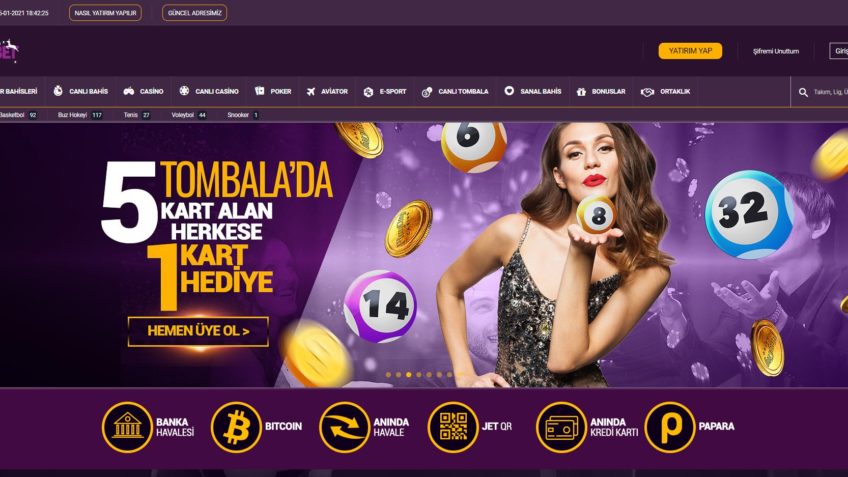
Task: Click the Yatırım Yap button
Action: (x=690, y=51)
